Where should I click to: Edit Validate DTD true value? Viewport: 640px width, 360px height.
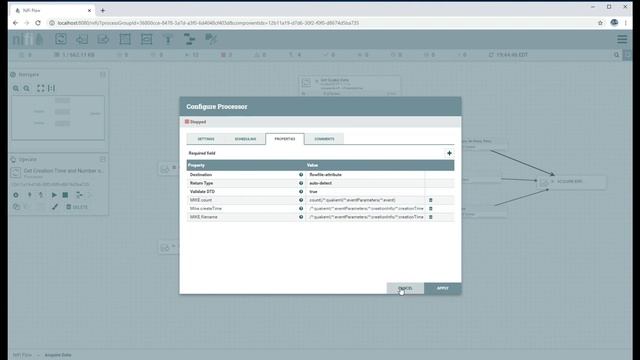click(x=365, y=191)
